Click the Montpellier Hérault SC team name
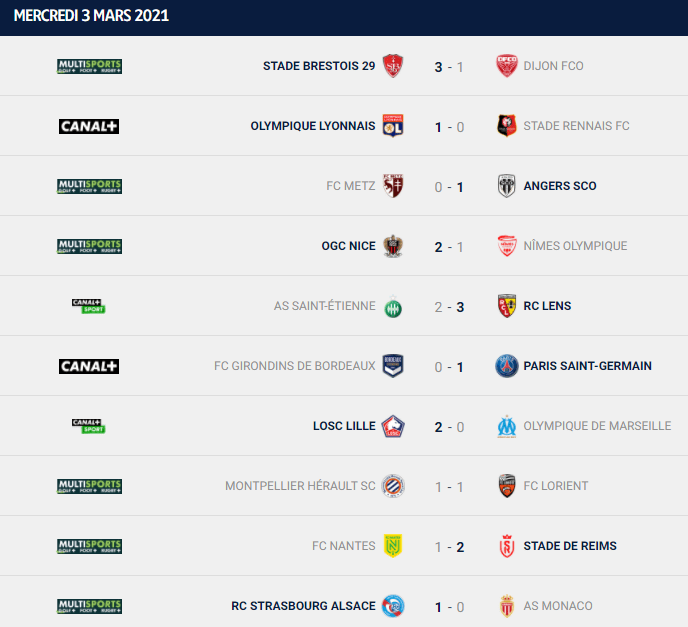This screenshot has height=627, width=688. coord(300,486)
